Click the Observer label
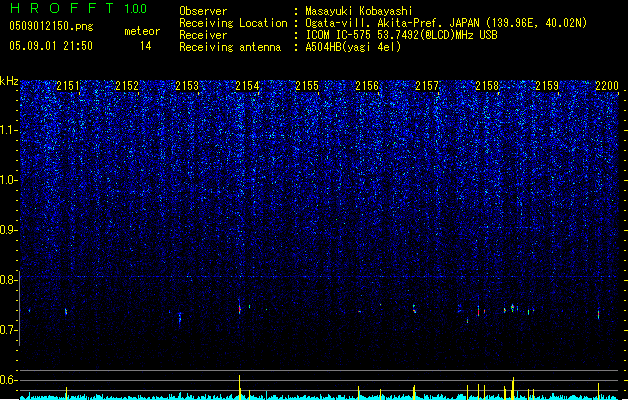This screenshot has width=629, height=400. tap(203, 11)
